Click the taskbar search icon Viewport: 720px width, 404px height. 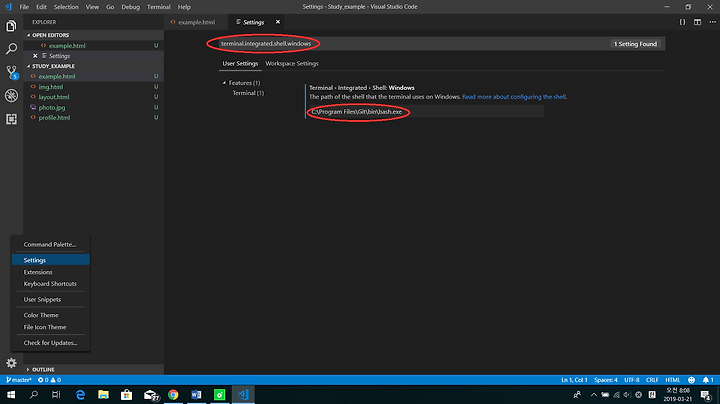tap(34, 395)
